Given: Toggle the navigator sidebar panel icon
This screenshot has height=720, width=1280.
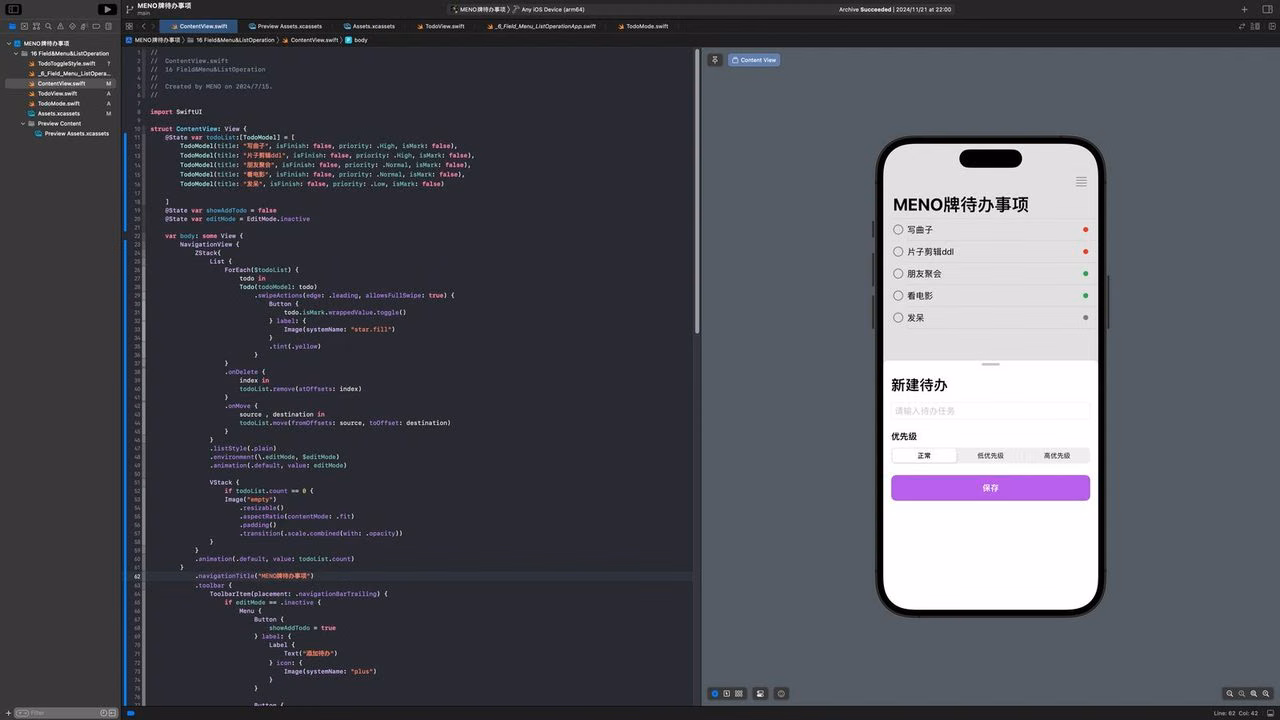Looking at the screenshot, I should (x=14, y=9).
